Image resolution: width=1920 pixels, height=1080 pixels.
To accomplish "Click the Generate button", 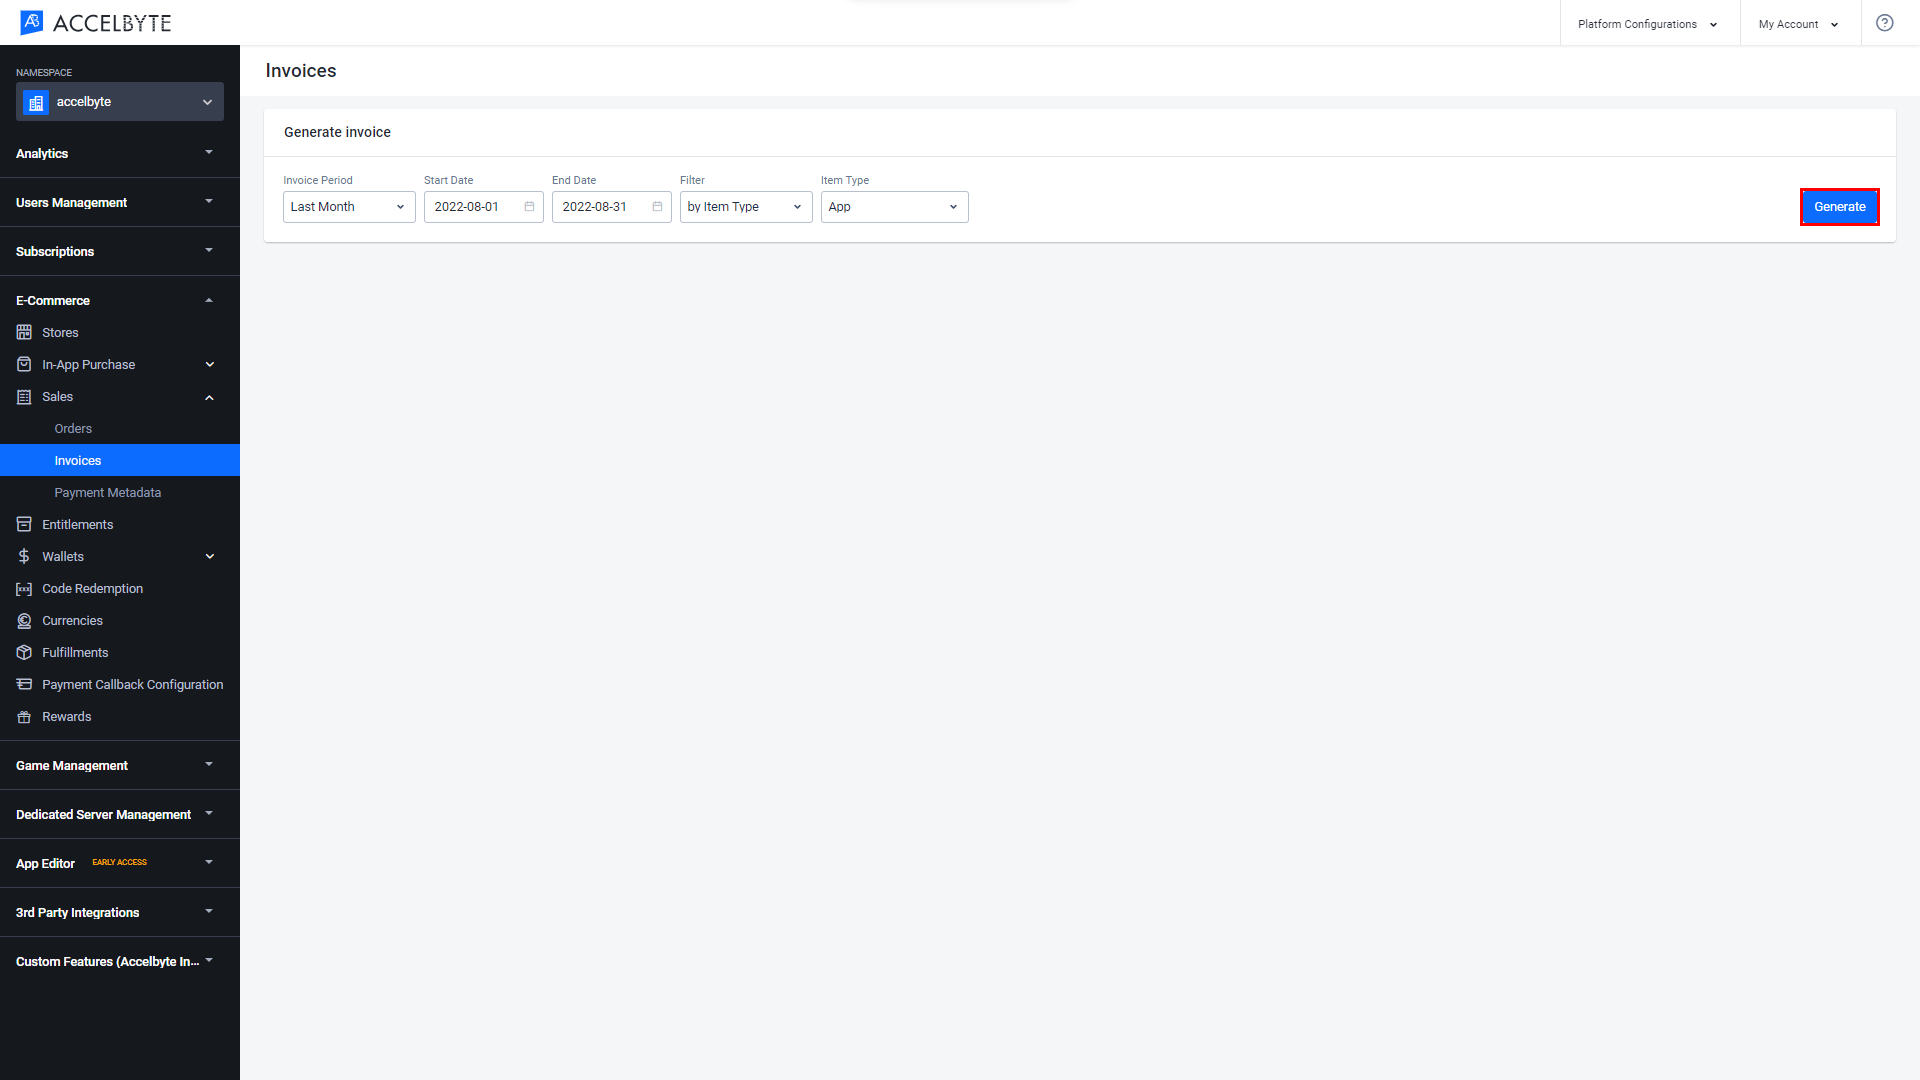I will pos(1840,206).
